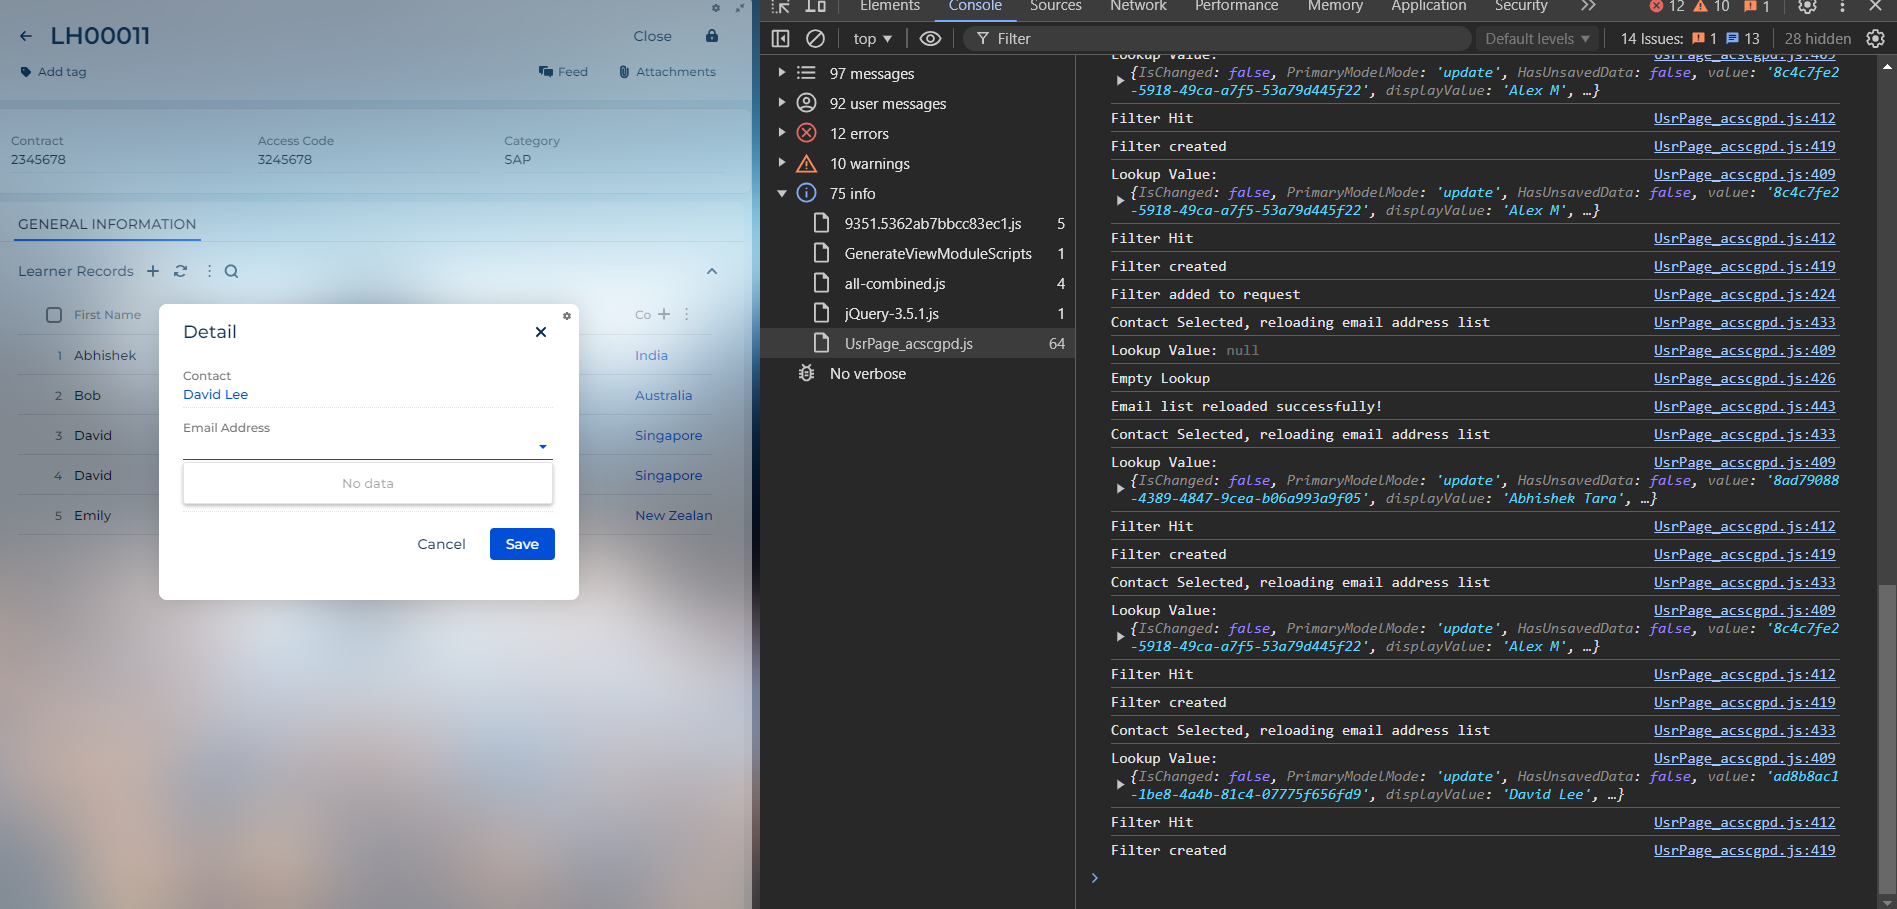Select jQuery-3.5.1.js in console sidebar
Screen dimensions: 1897x909
[917, 313]
